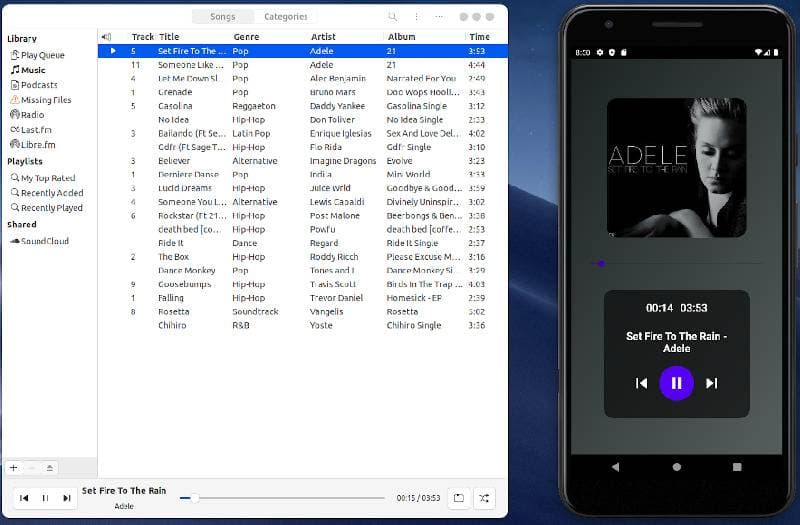Select the Gasolina song row
Screen dimensions: 800x525
pos(303,106)
